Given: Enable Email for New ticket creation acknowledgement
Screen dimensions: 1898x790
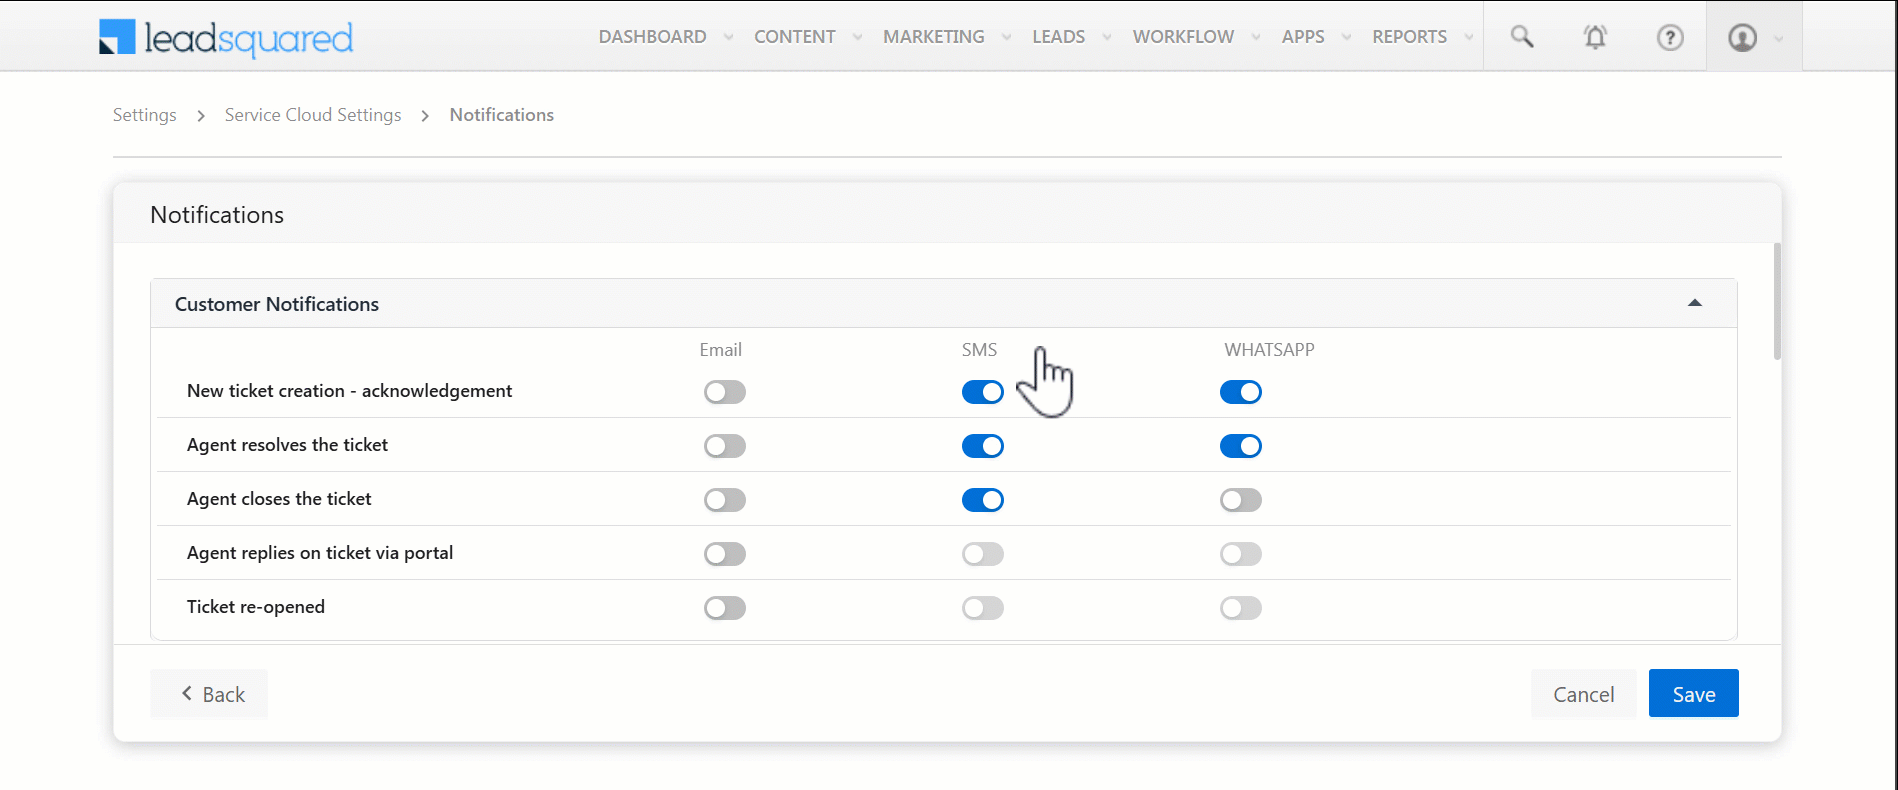Looking at the screenshot, I should click(x=724, y=392).
